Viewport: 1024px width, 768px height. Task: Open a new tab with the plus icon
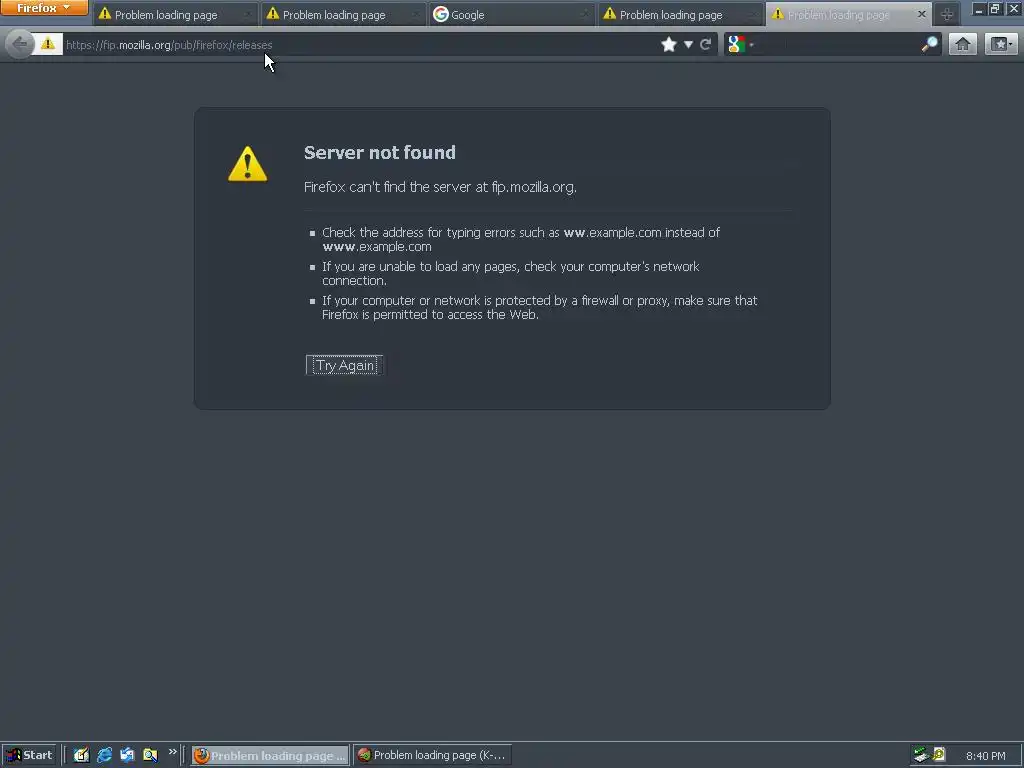click(x=947, y=14)
